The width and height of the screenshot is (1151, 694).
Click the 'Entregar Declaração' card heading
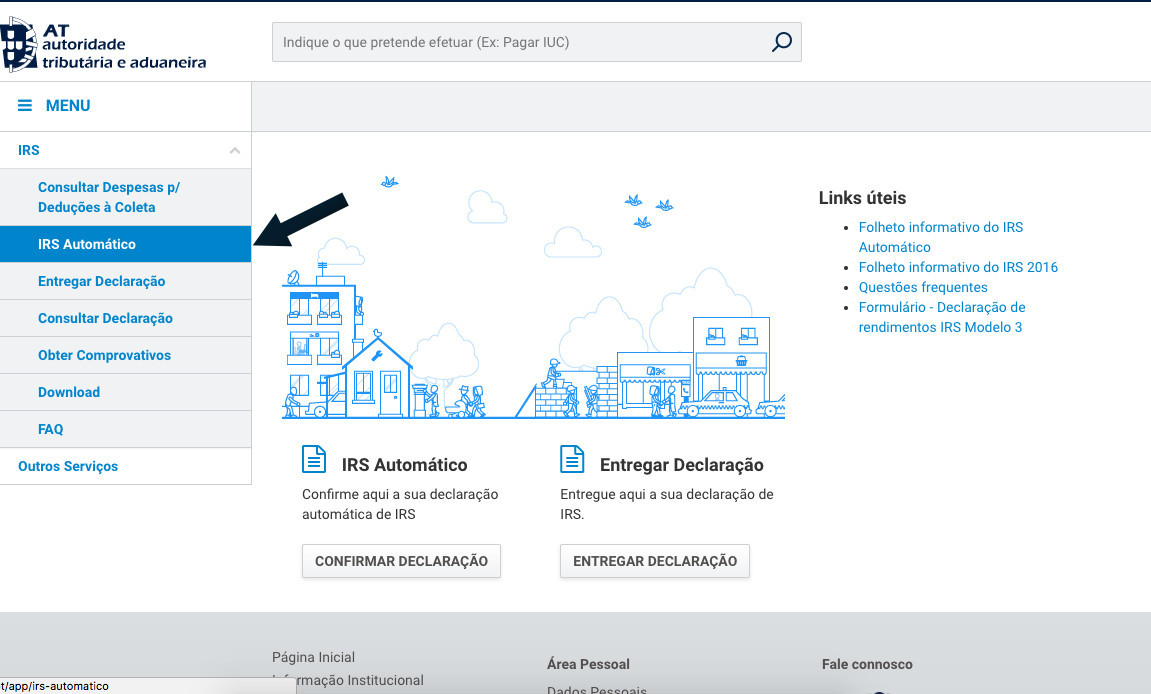coord(681,465)
